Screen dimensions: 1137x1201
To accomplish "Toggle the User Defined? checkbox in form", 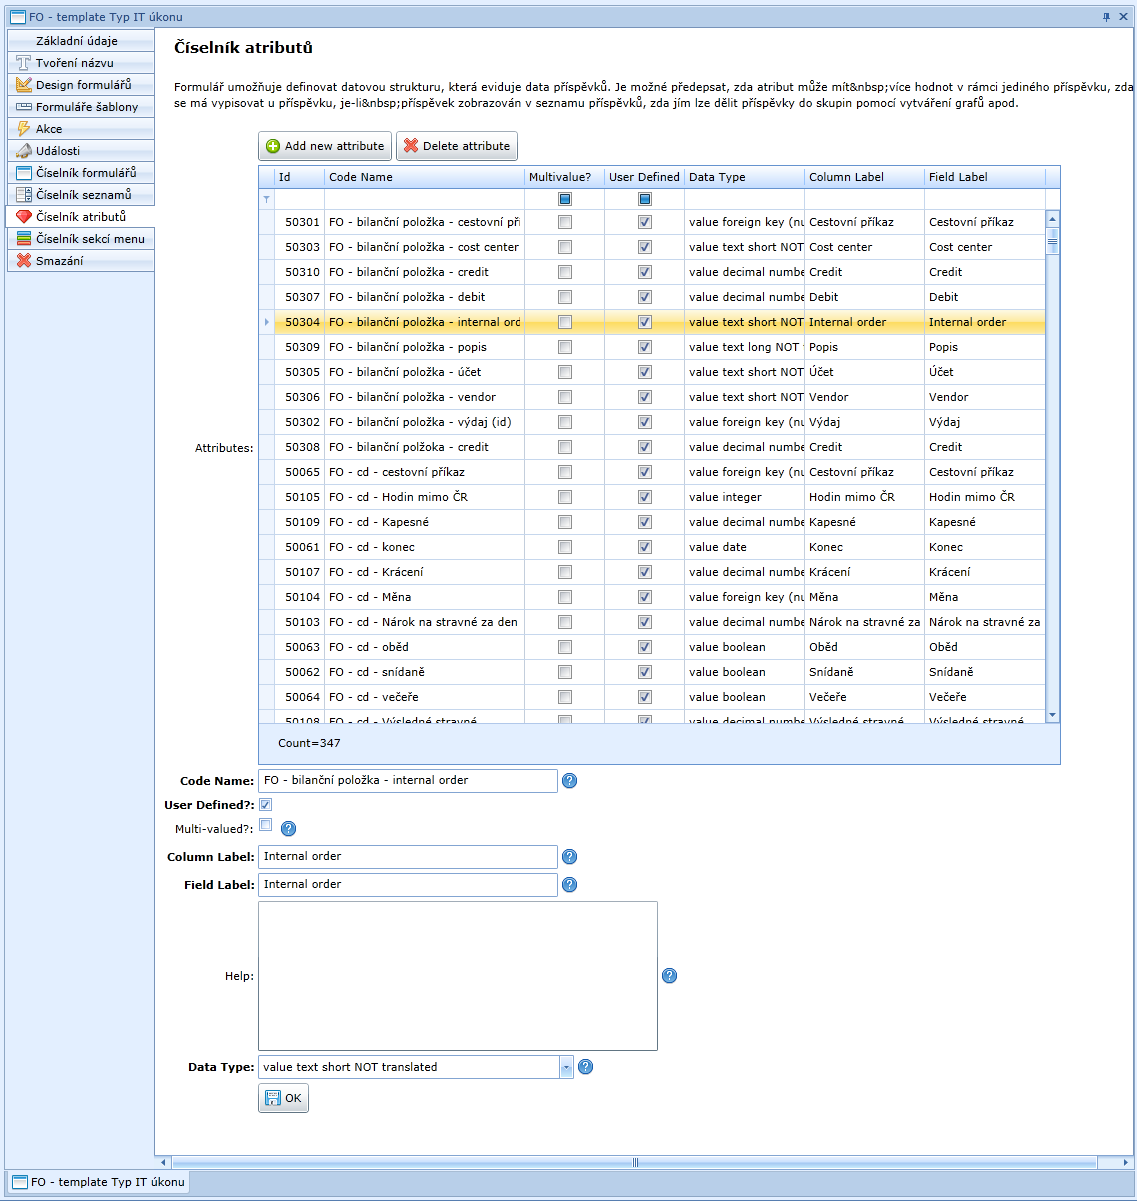I will tap(265, 805).
